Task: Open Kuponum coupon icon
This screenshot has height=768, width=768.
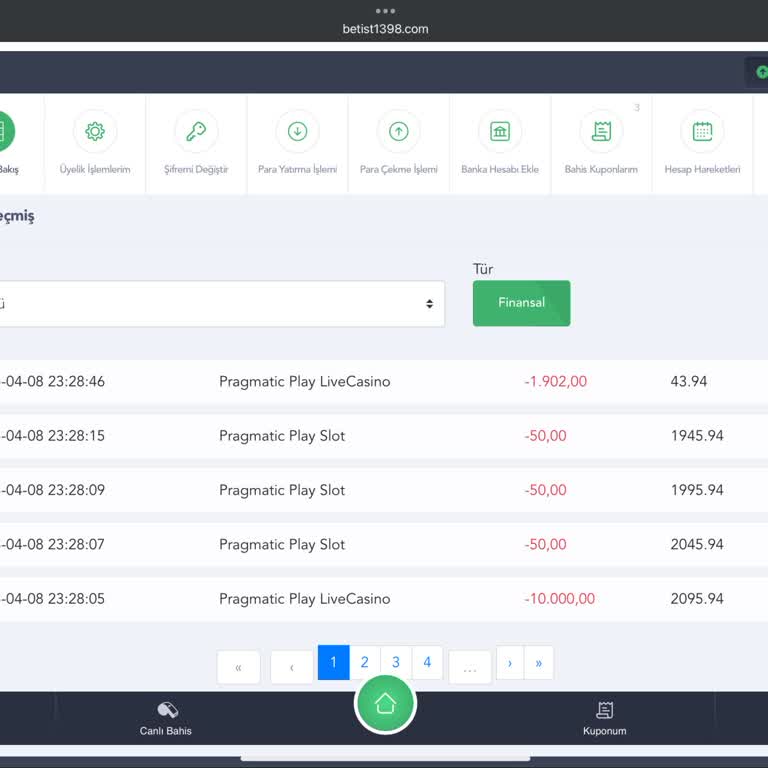Action: (605, 710)
